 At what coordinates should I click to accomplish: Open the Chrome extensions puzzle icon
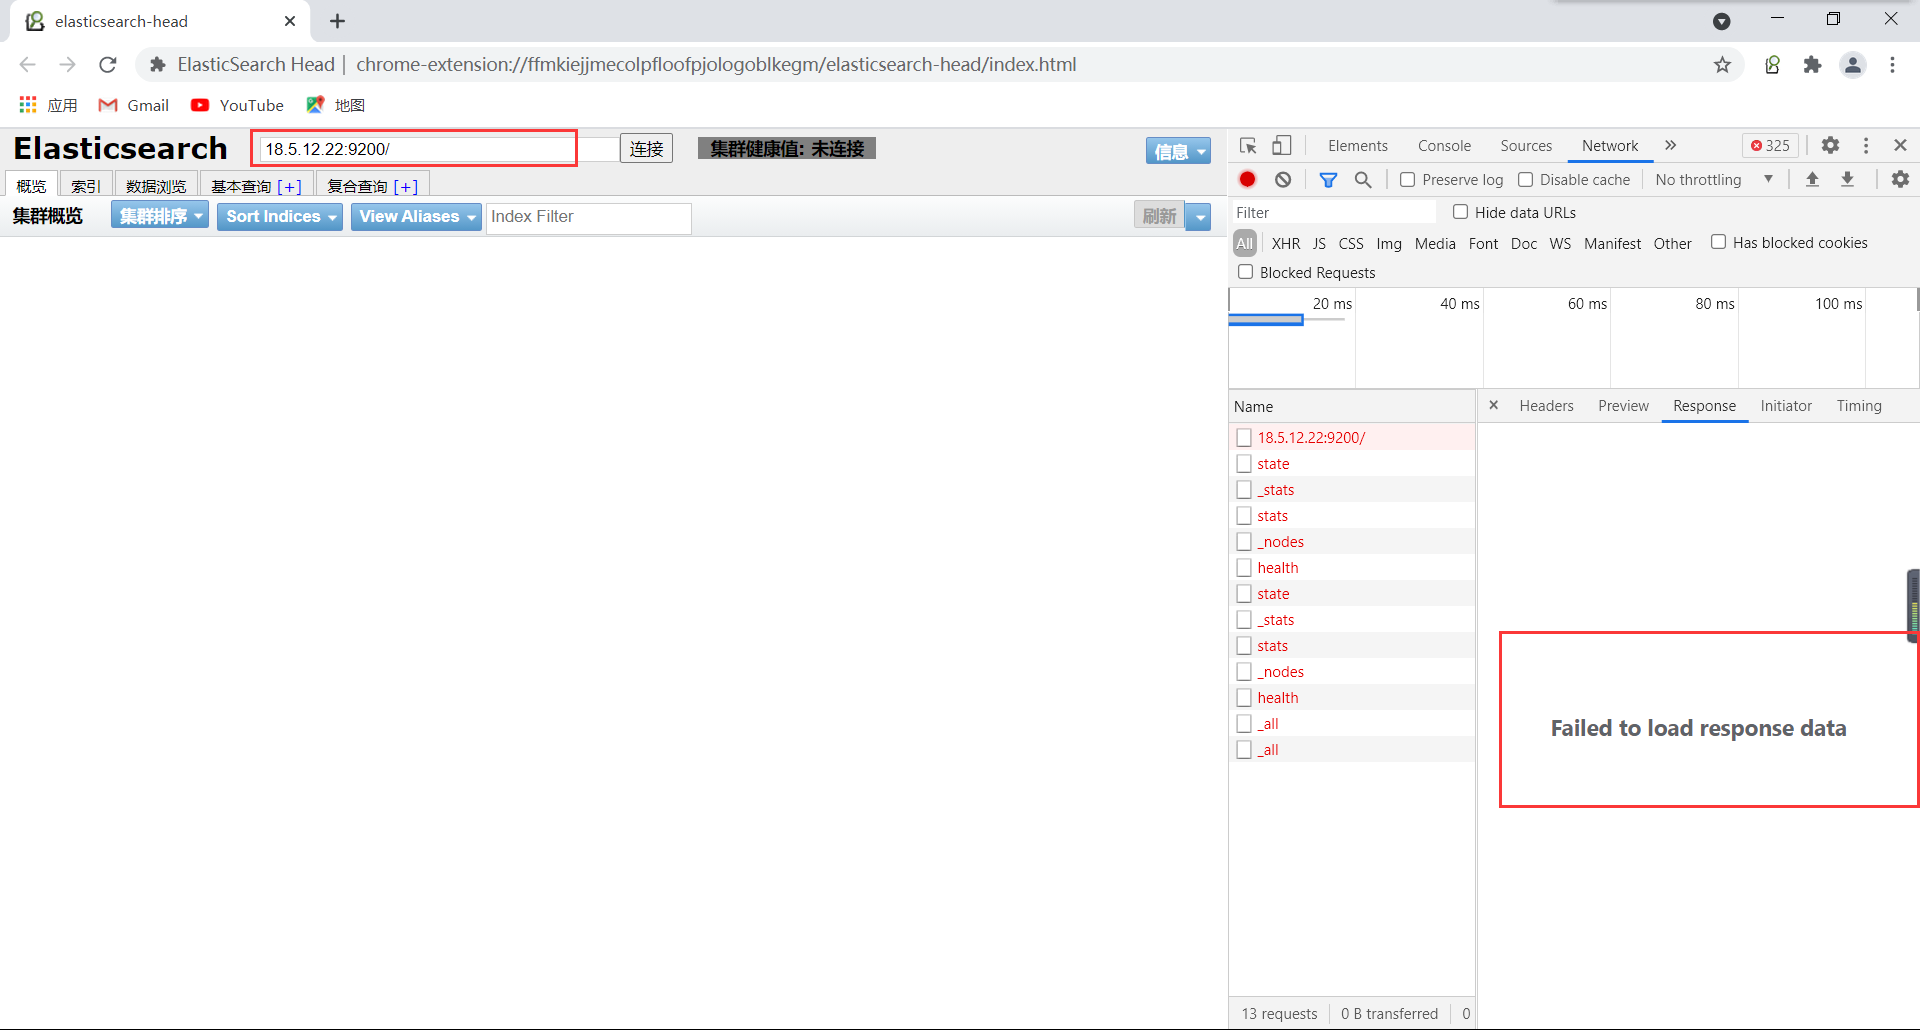pyautogui.click(x=1812, y=65)
